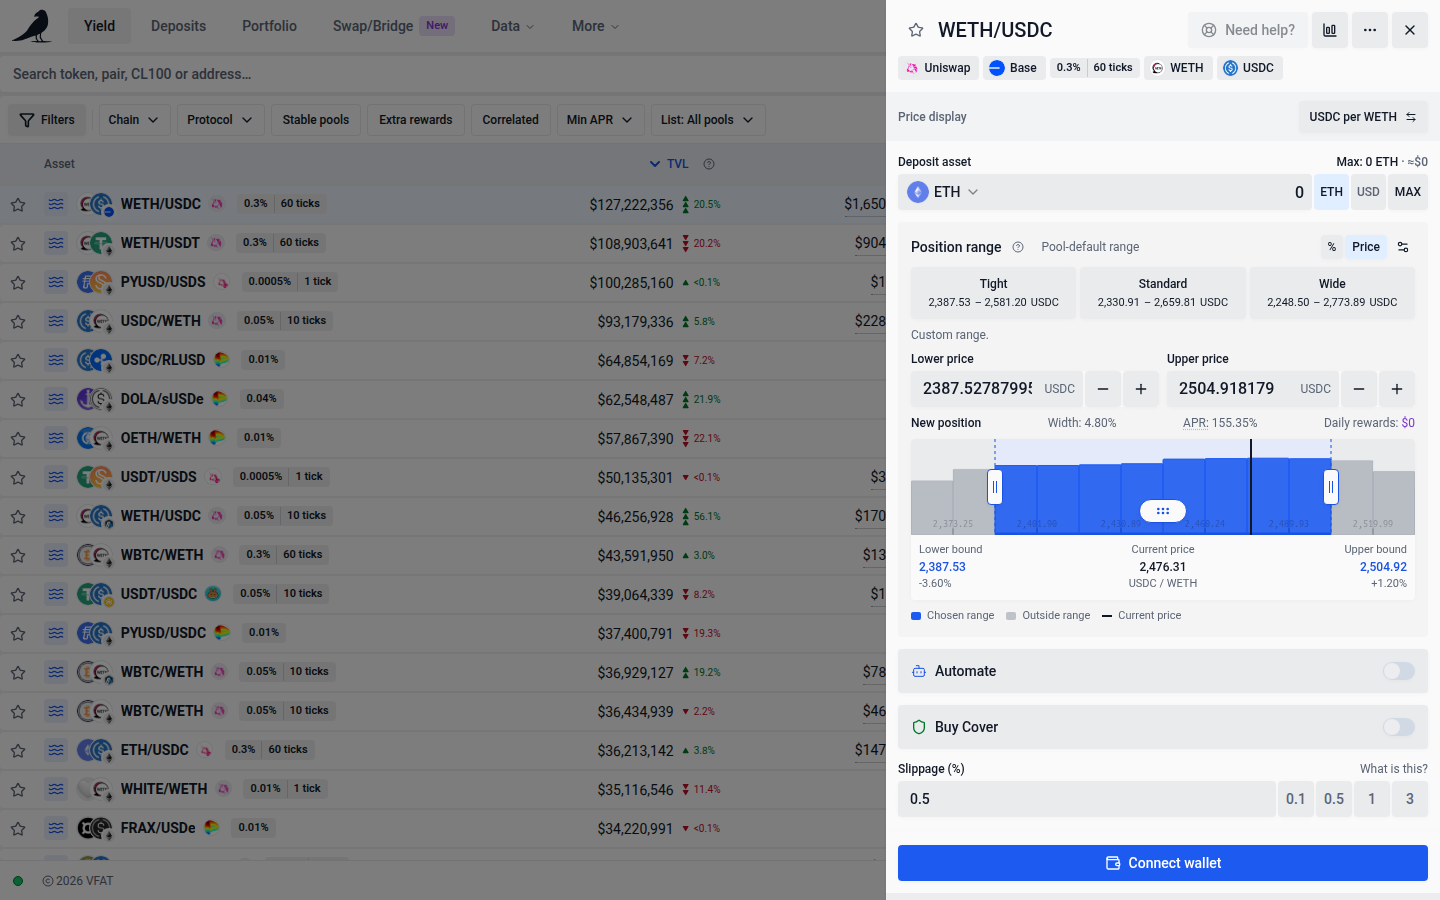The image size is (1440, 900).
Task: Open pool details icon for DOLA/sUSDe
Action: [56, 399]
